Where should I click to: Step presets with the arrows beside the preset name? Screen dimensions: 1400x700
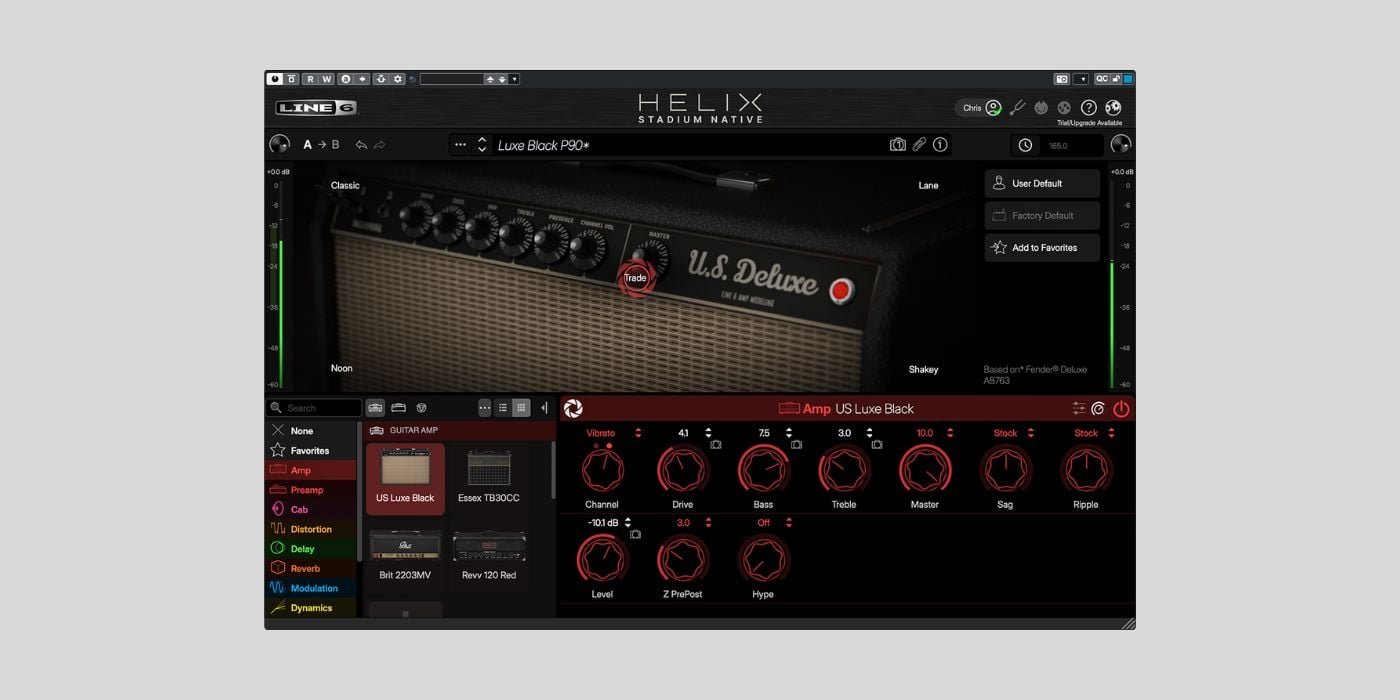coord(482,145)
